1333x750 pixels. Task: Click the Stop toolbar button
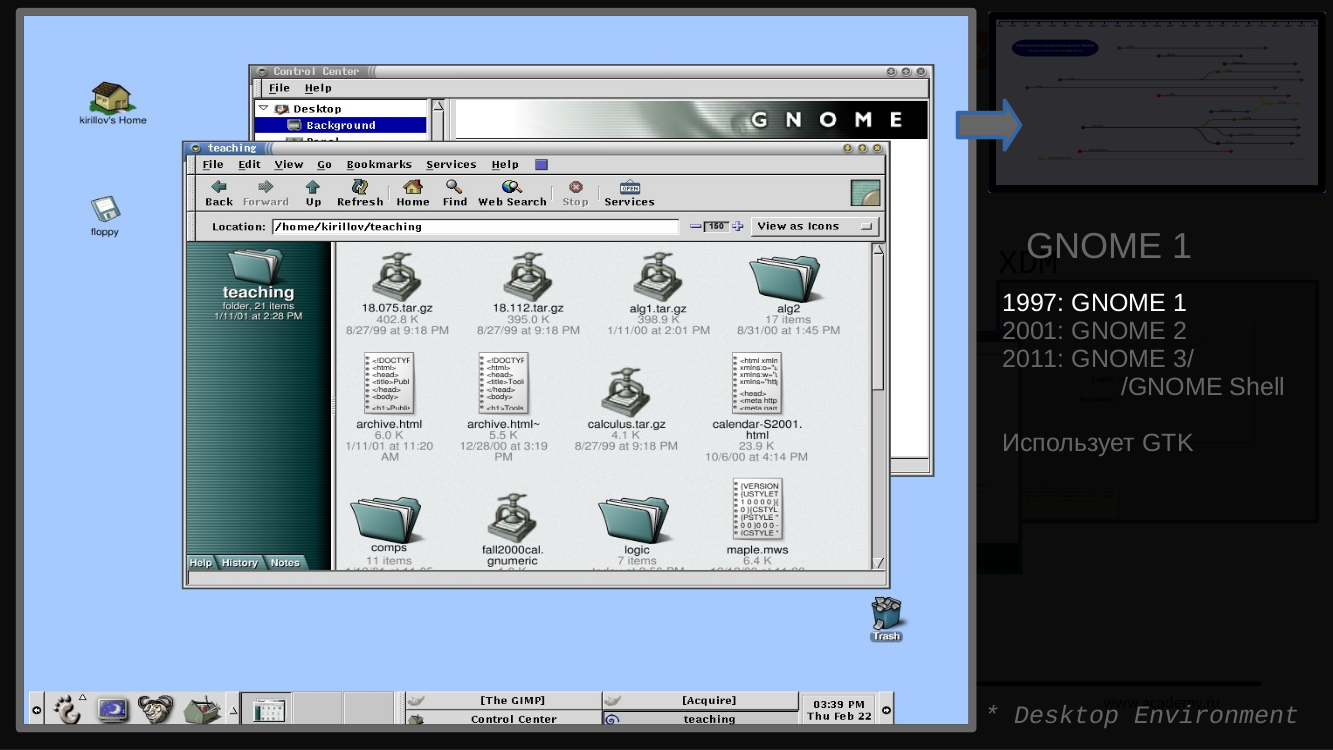click(x=575, y=193)
